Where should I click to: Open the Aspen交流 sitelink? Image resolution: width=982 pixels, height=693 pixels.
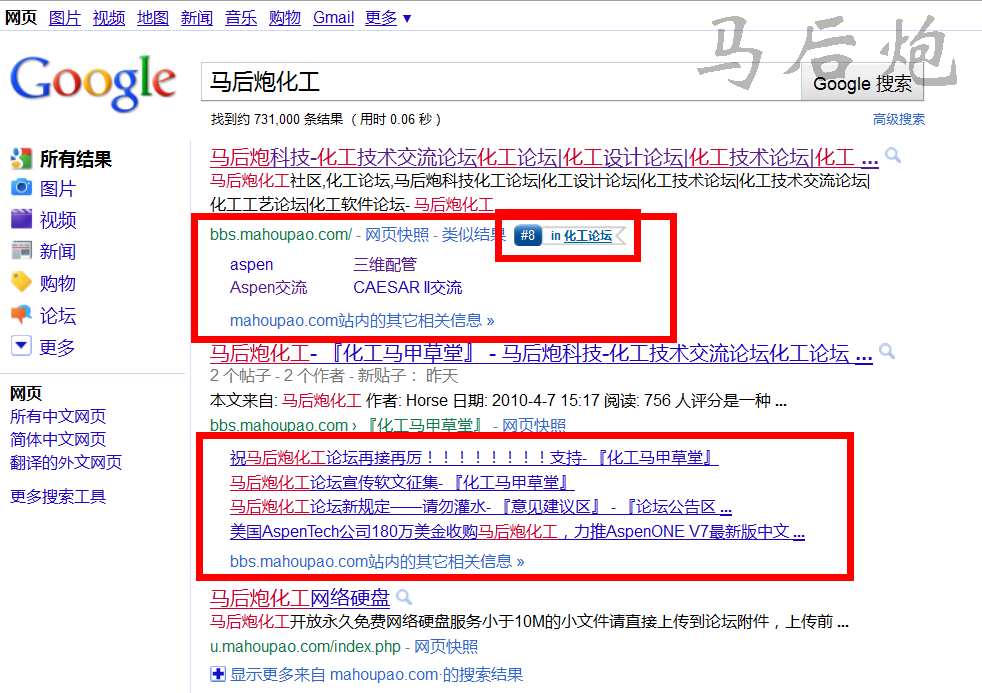coord(268,287)
